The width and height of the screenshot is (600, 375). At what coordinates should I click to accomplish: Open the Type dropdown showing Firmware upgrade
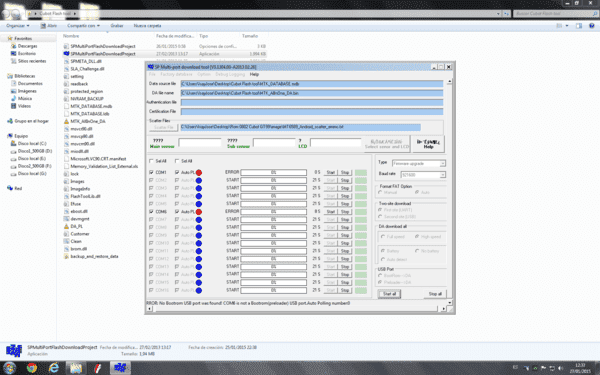[419, 163]
